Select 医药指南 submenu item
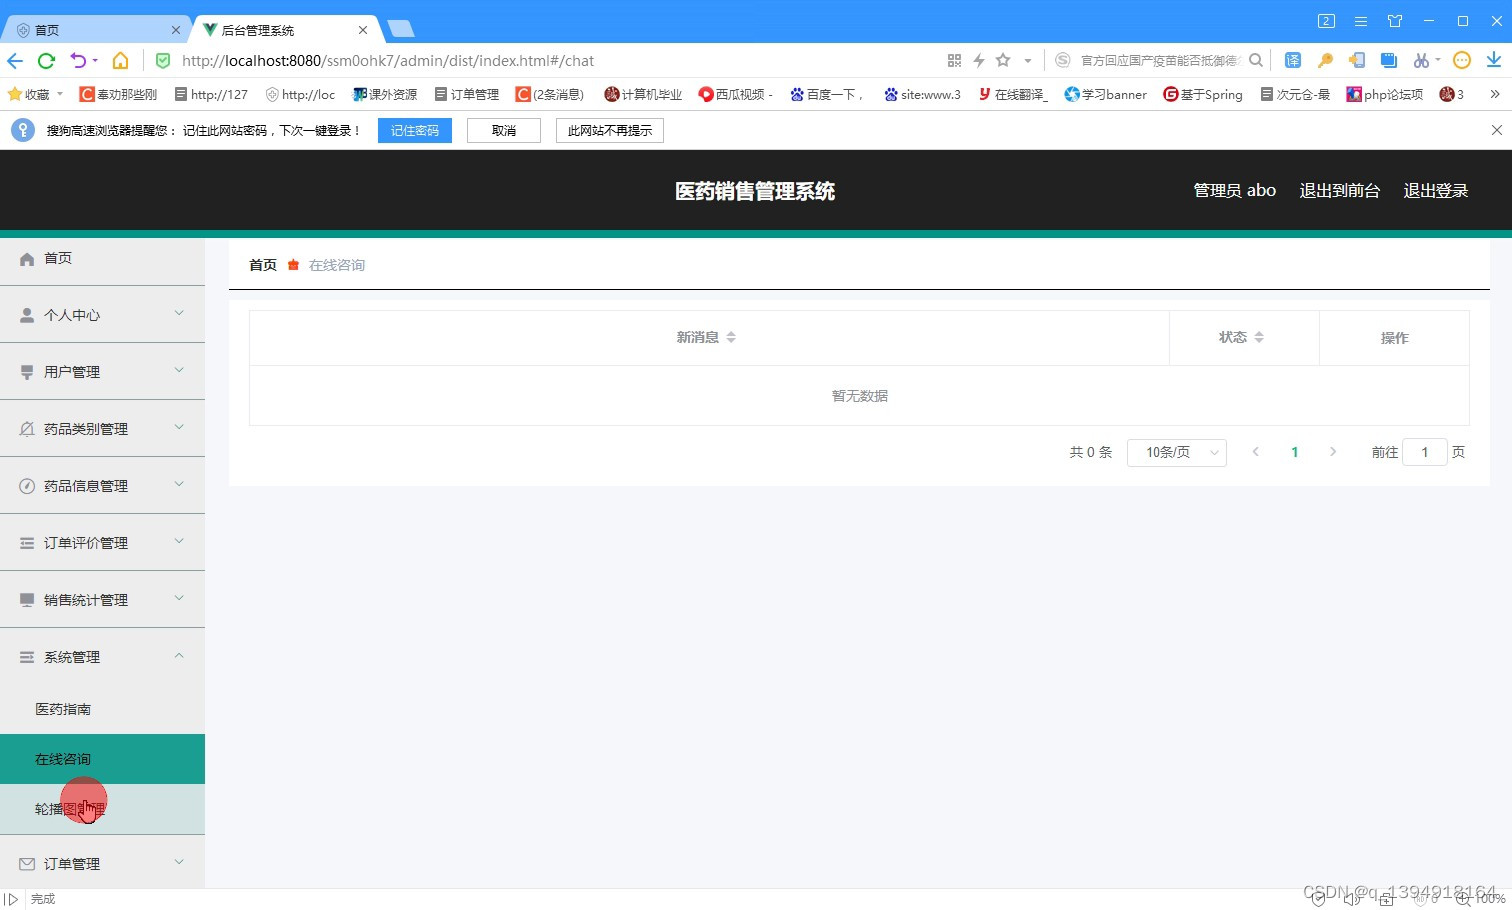Image resolution: width=1512 pixels, height=910 pixels. pyautogui.click(x=102, y=709)
